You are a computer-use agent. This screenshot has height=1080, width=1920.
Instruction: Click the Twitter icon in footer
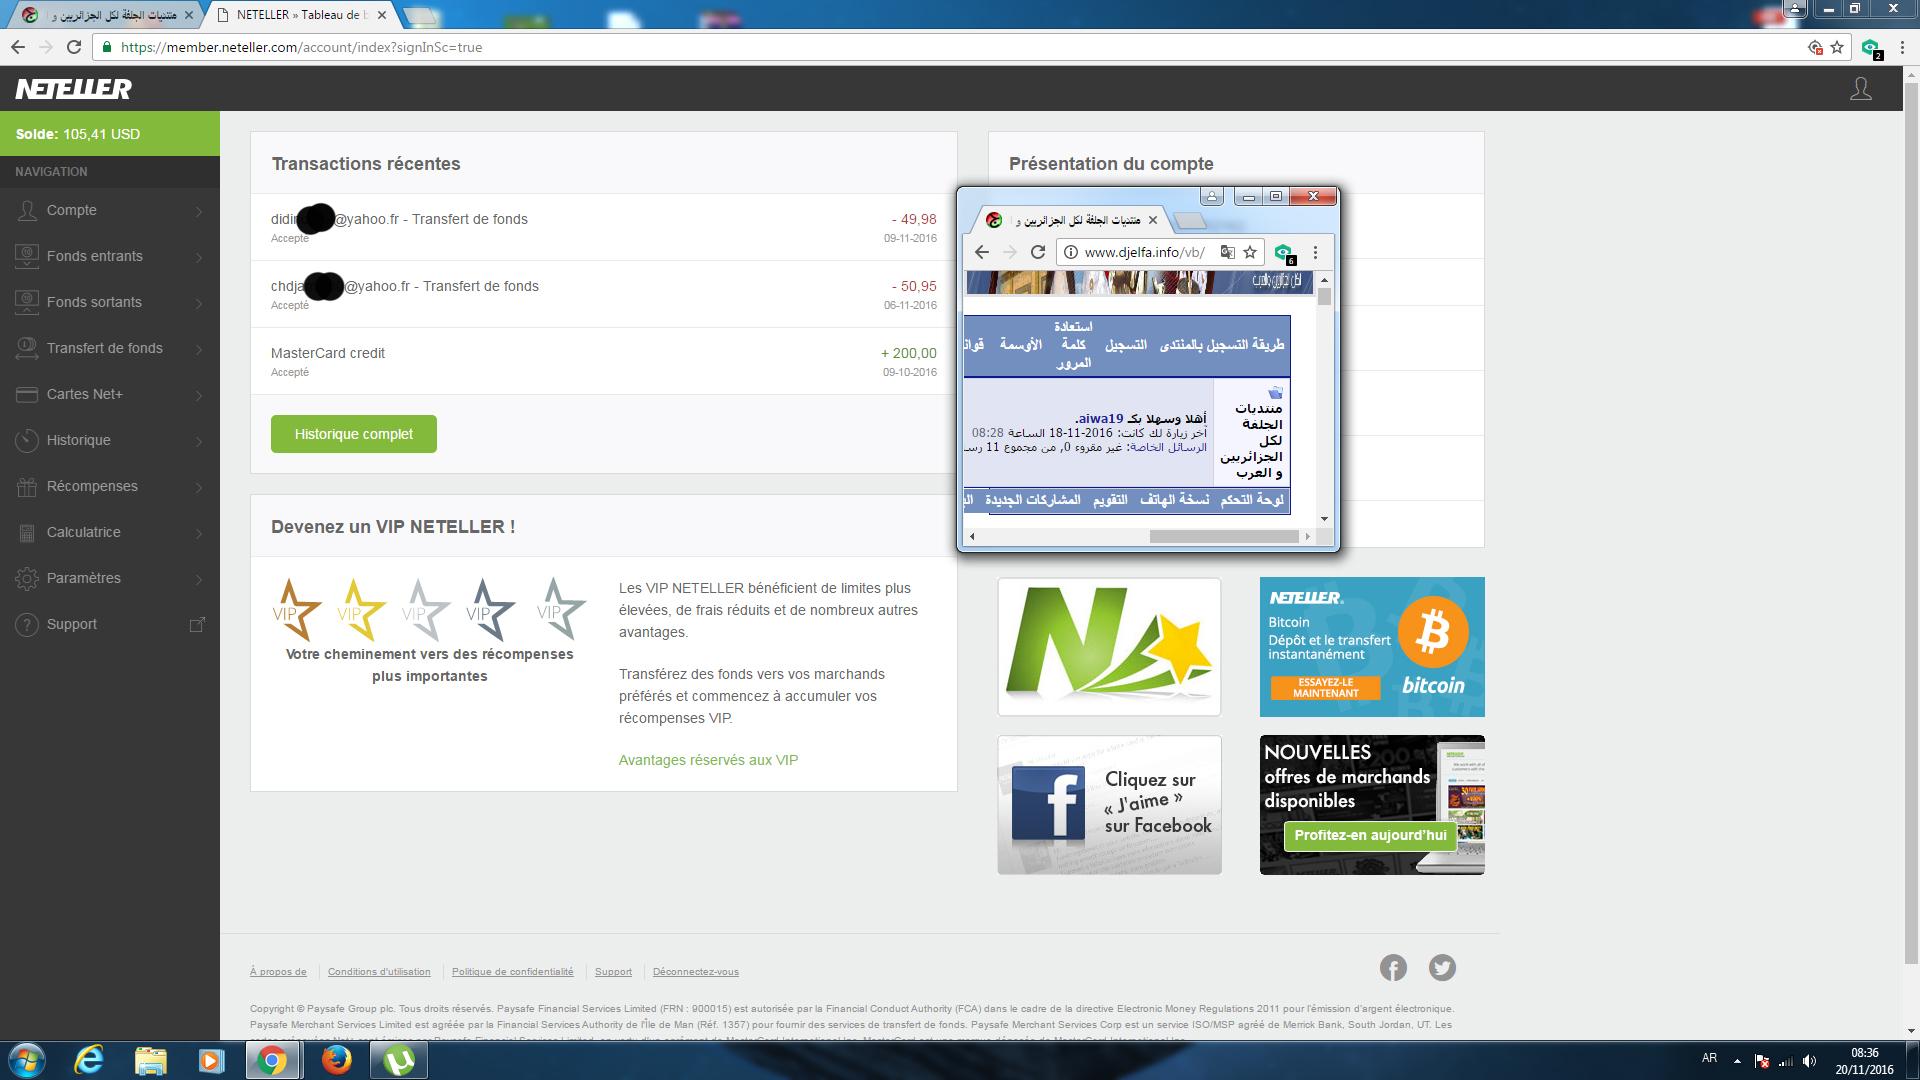click(x=1442, y=968)
